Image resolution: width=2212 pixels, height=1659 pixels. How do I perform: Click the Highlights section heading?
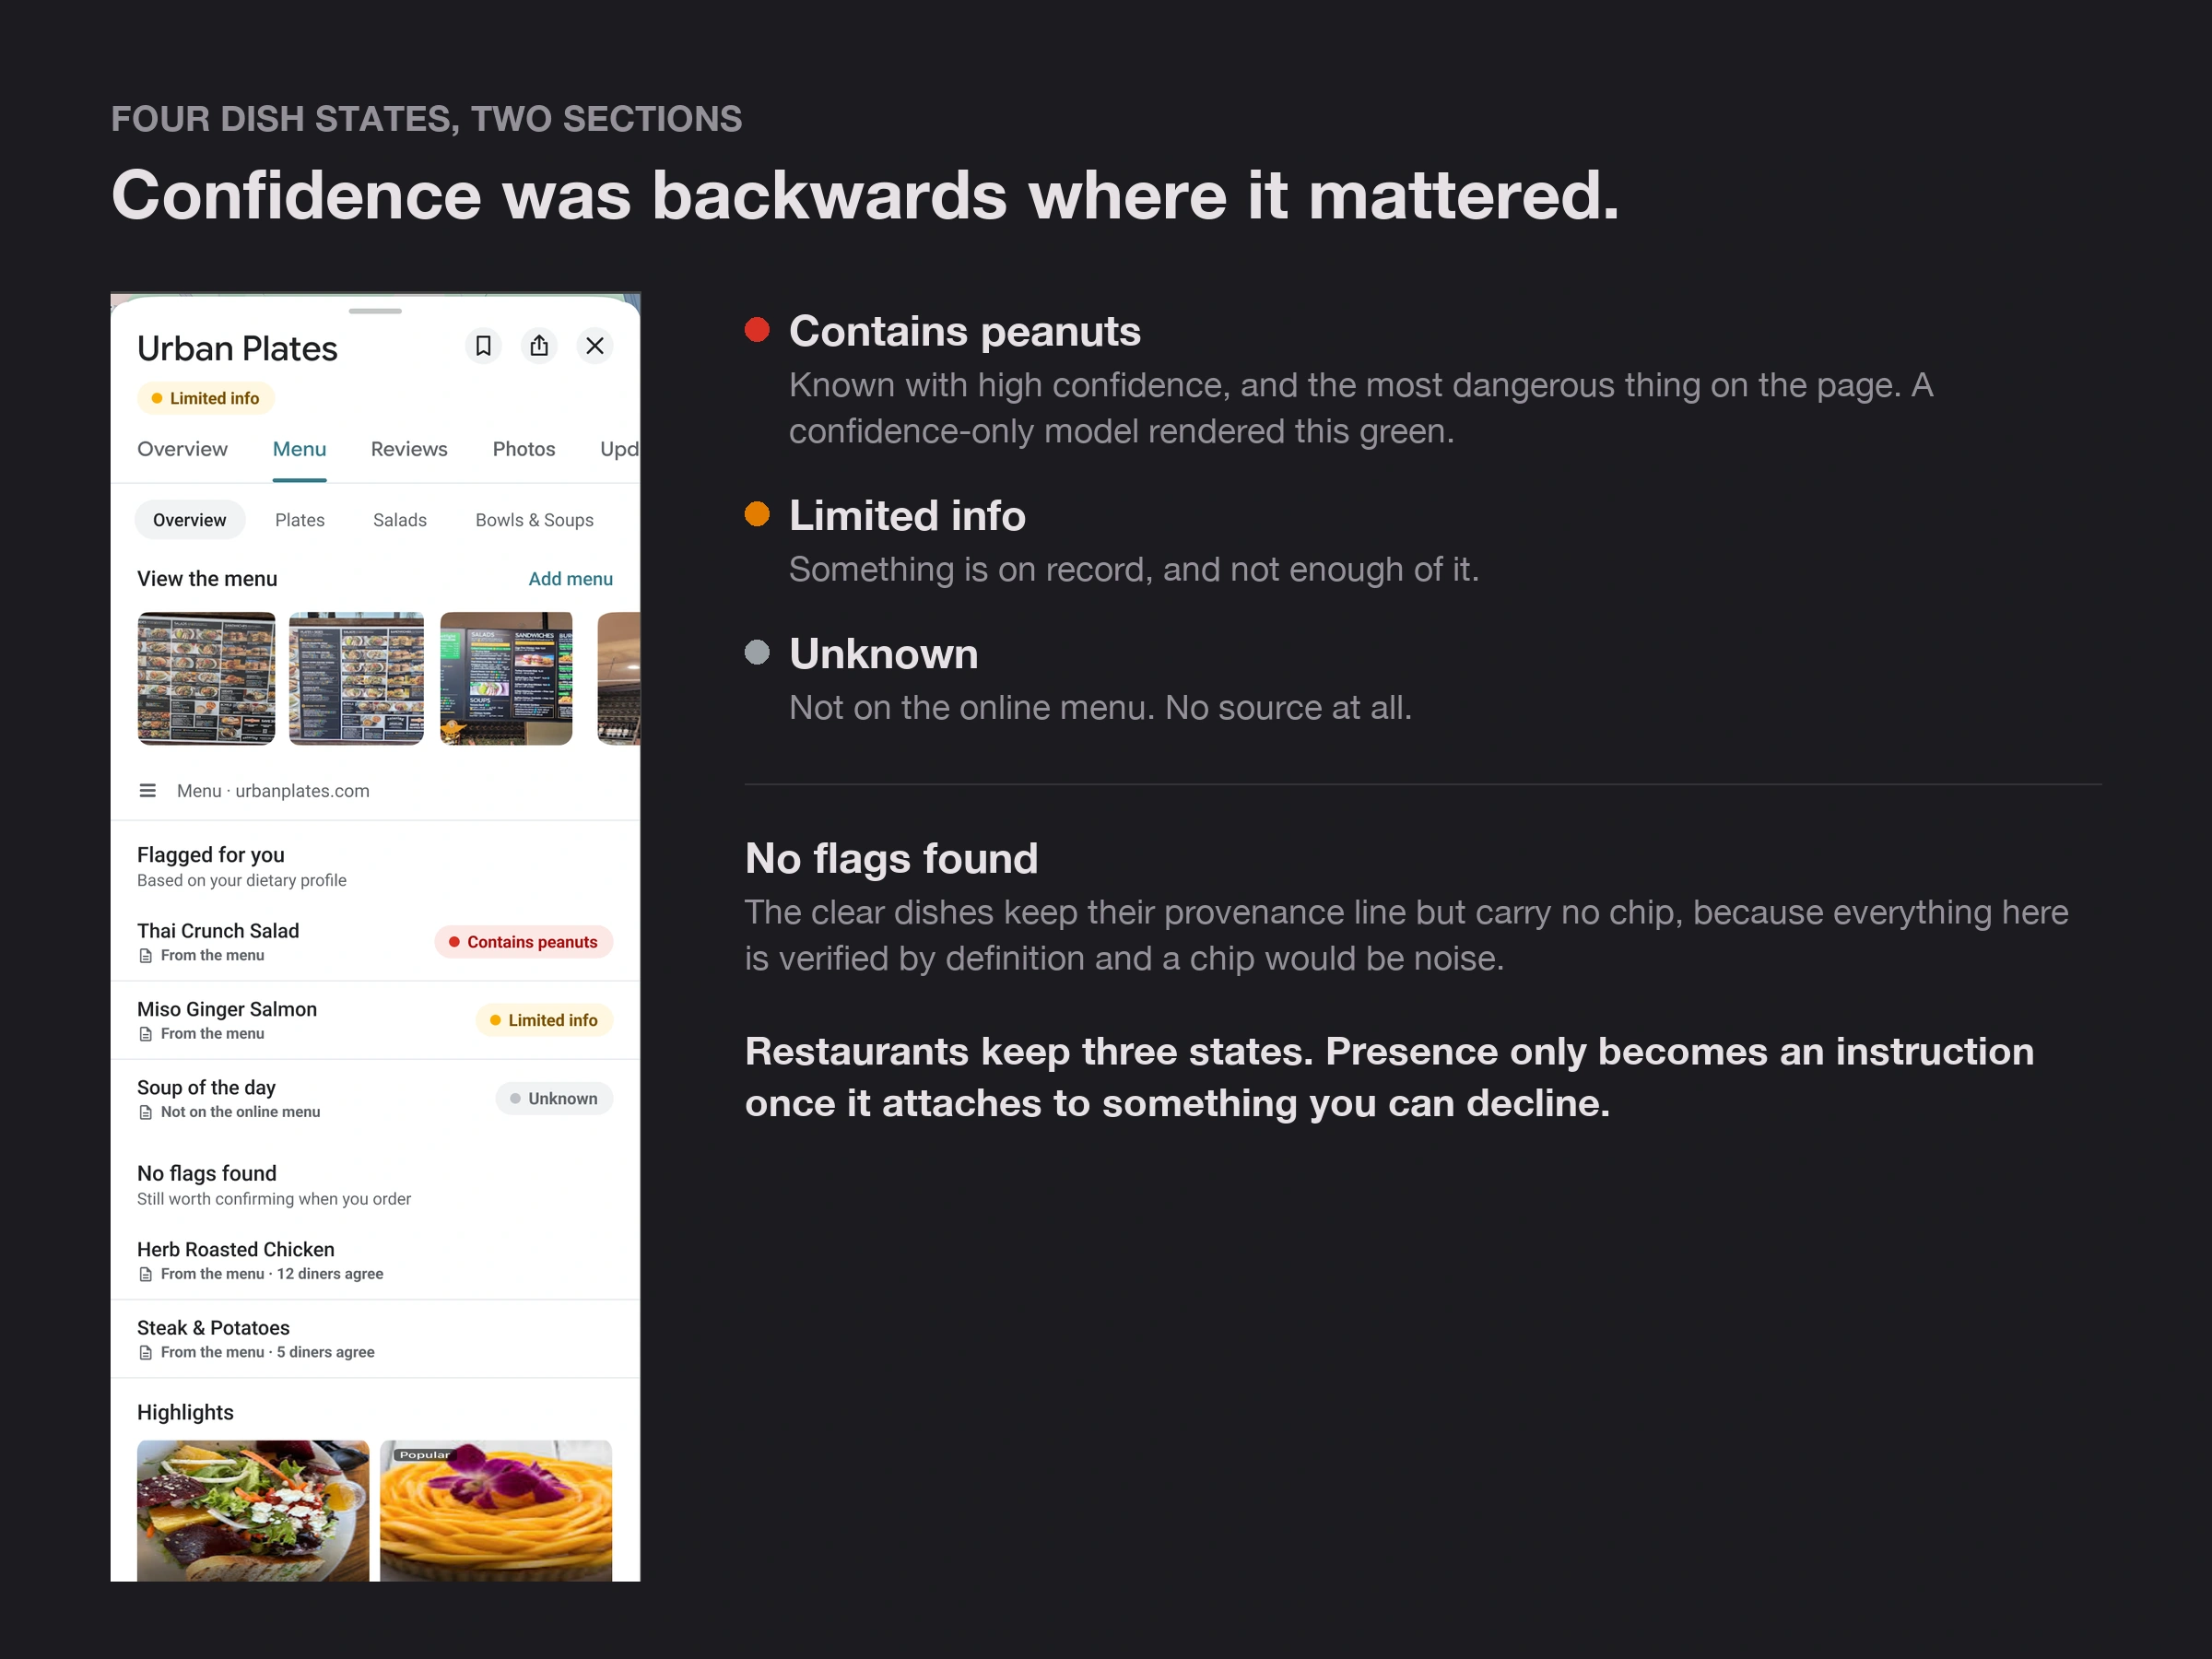click(185, 1412)
